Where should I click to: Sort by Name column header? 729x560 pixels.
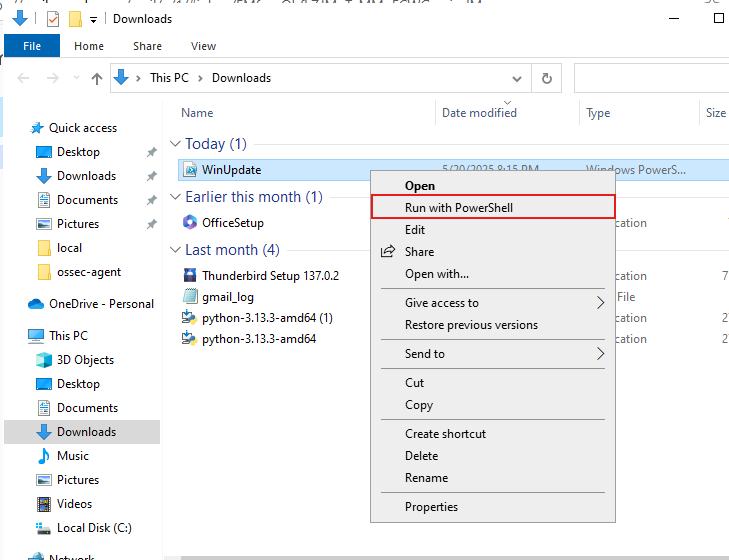click(x=197, y=113)
